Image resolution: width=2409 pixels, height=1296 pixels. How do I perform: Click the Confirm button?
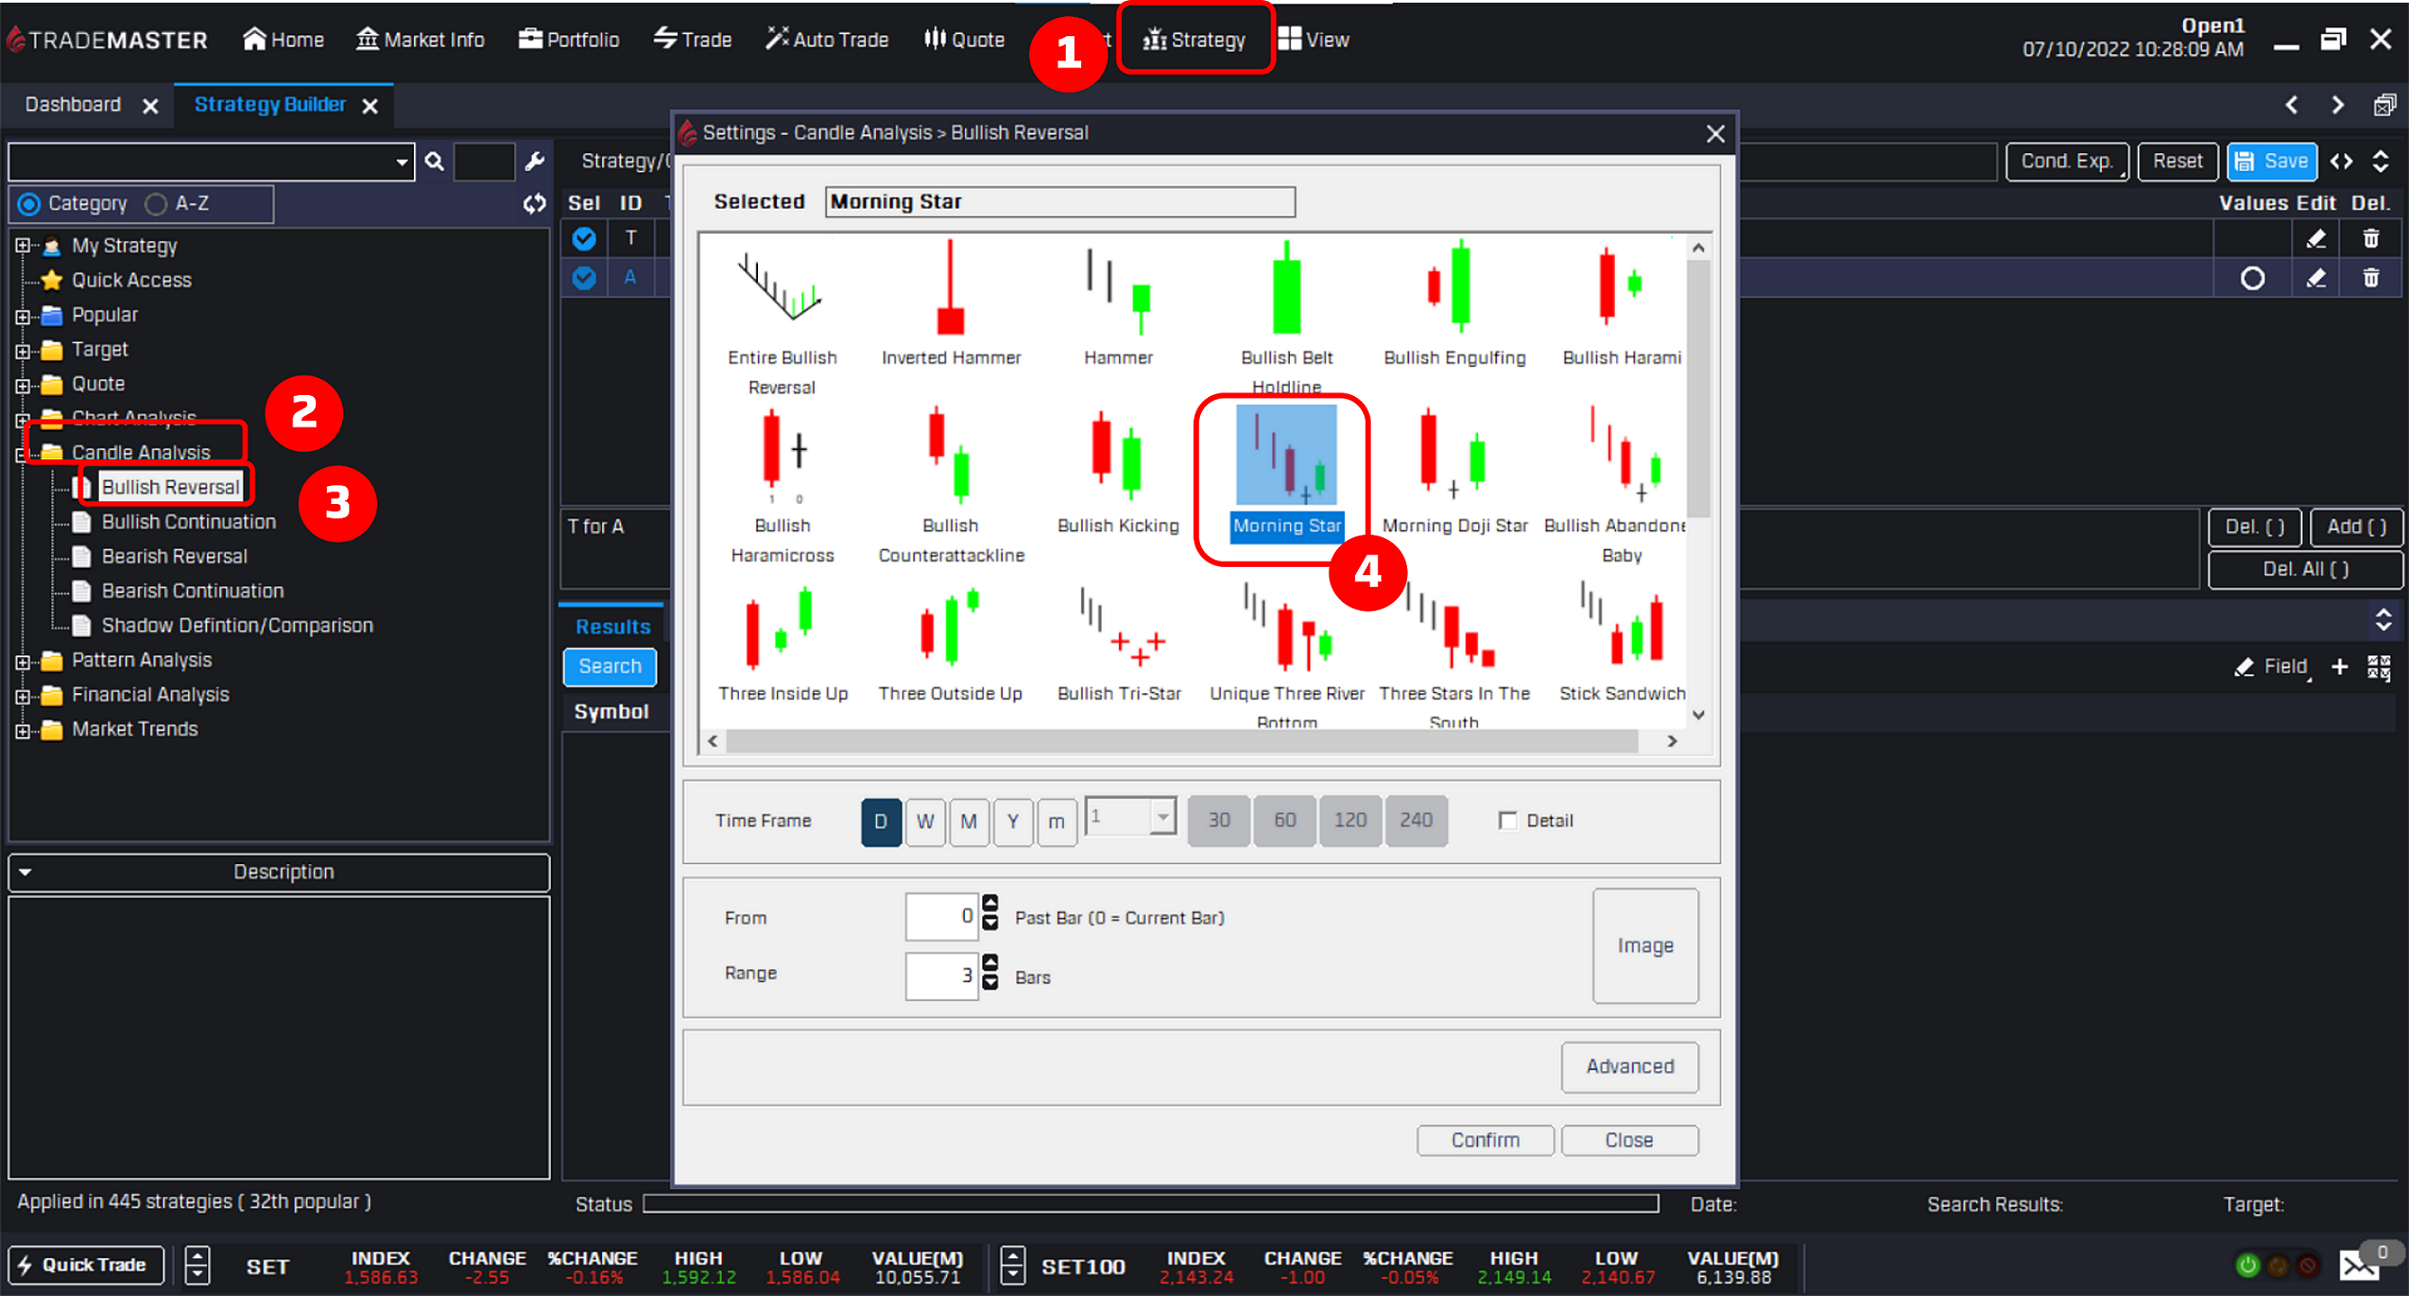(1484, 1140)
